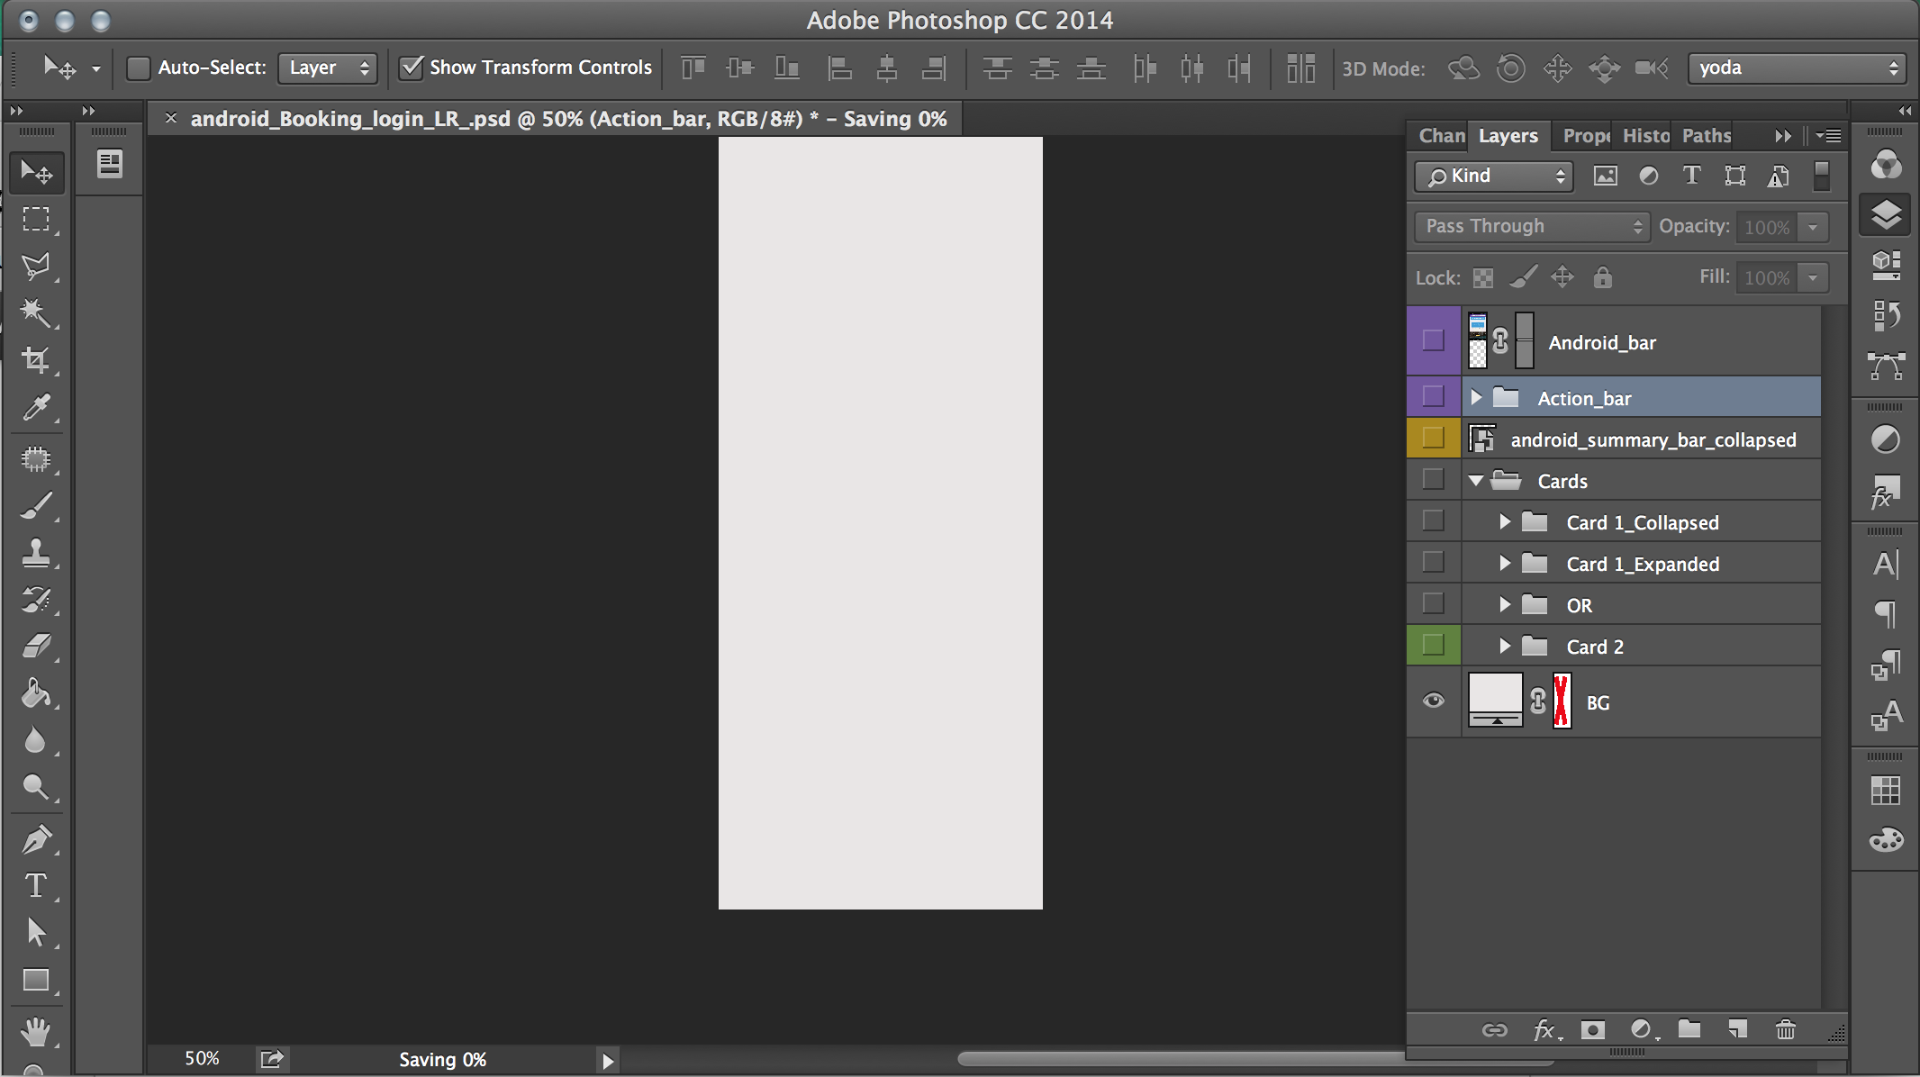Toggle layer filtering on or off
This screenshot has height=1077, width=1920.
[1821, 176]
